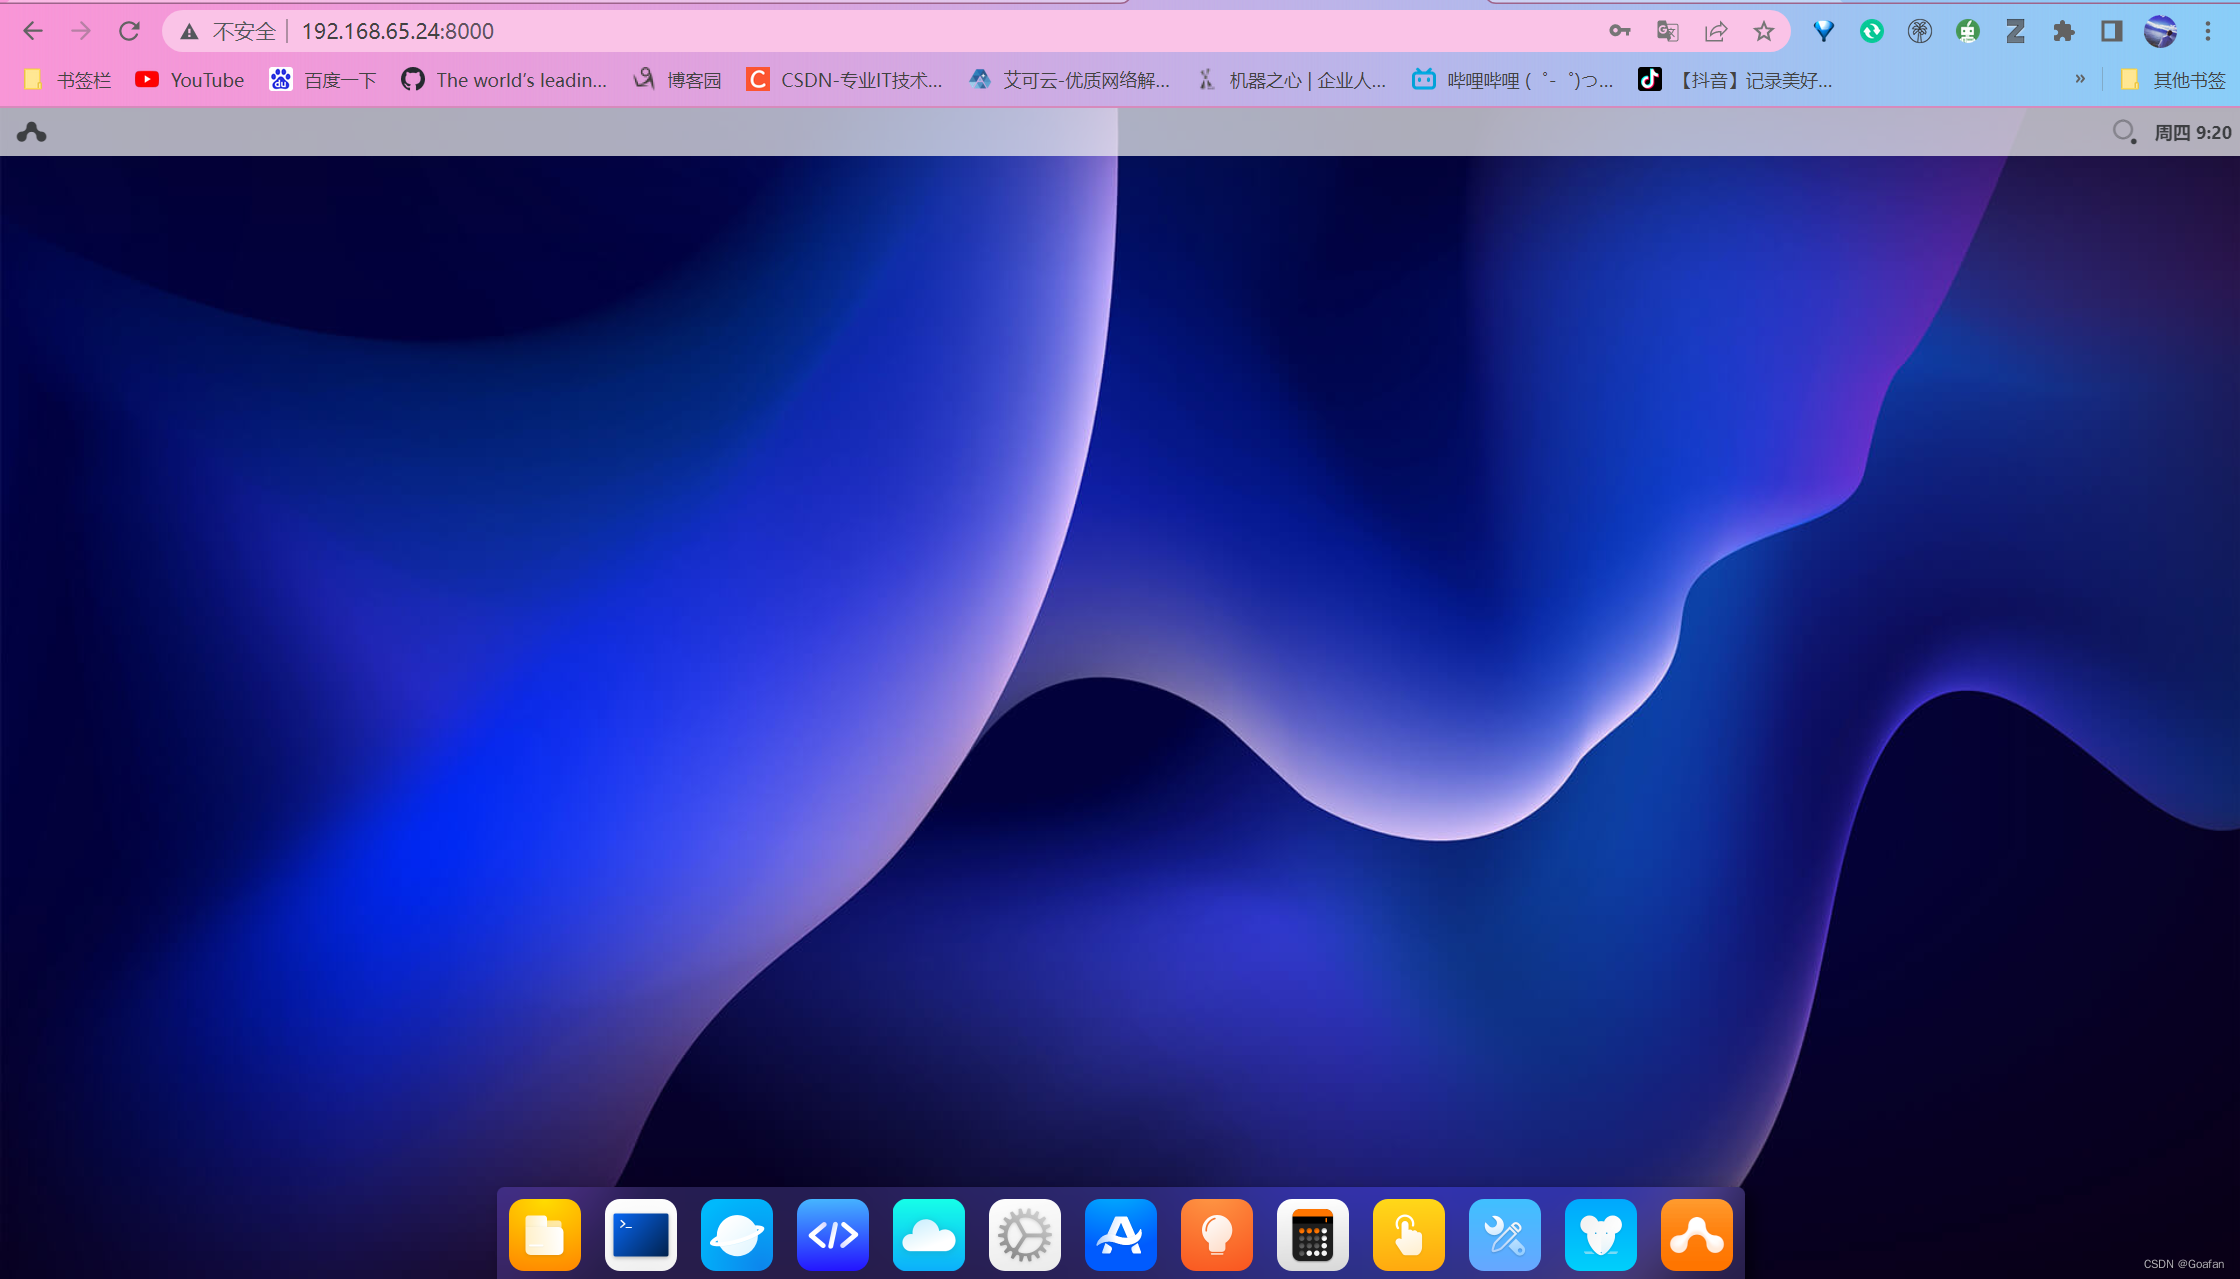This screenshot has width=2240, height=1279.
Task: Toggle the browser side panel button
Action: tap(2111, 32)
